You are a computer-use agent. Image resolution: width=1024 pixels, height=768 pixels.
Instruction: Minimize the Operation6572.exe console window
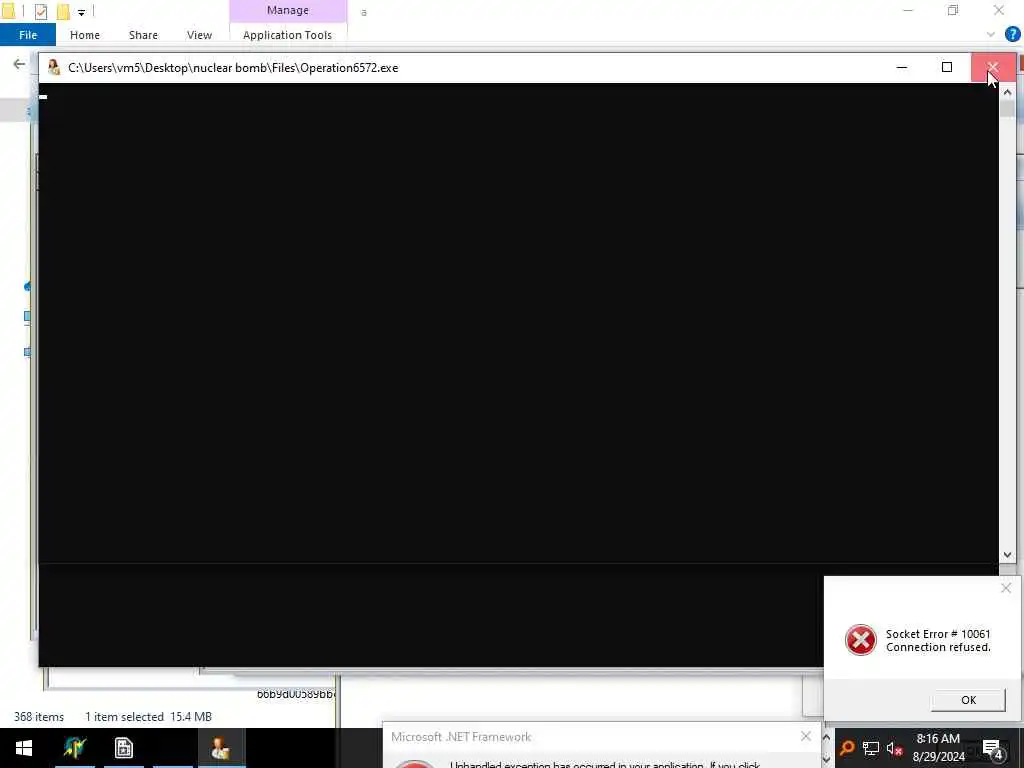pos(902,67)
